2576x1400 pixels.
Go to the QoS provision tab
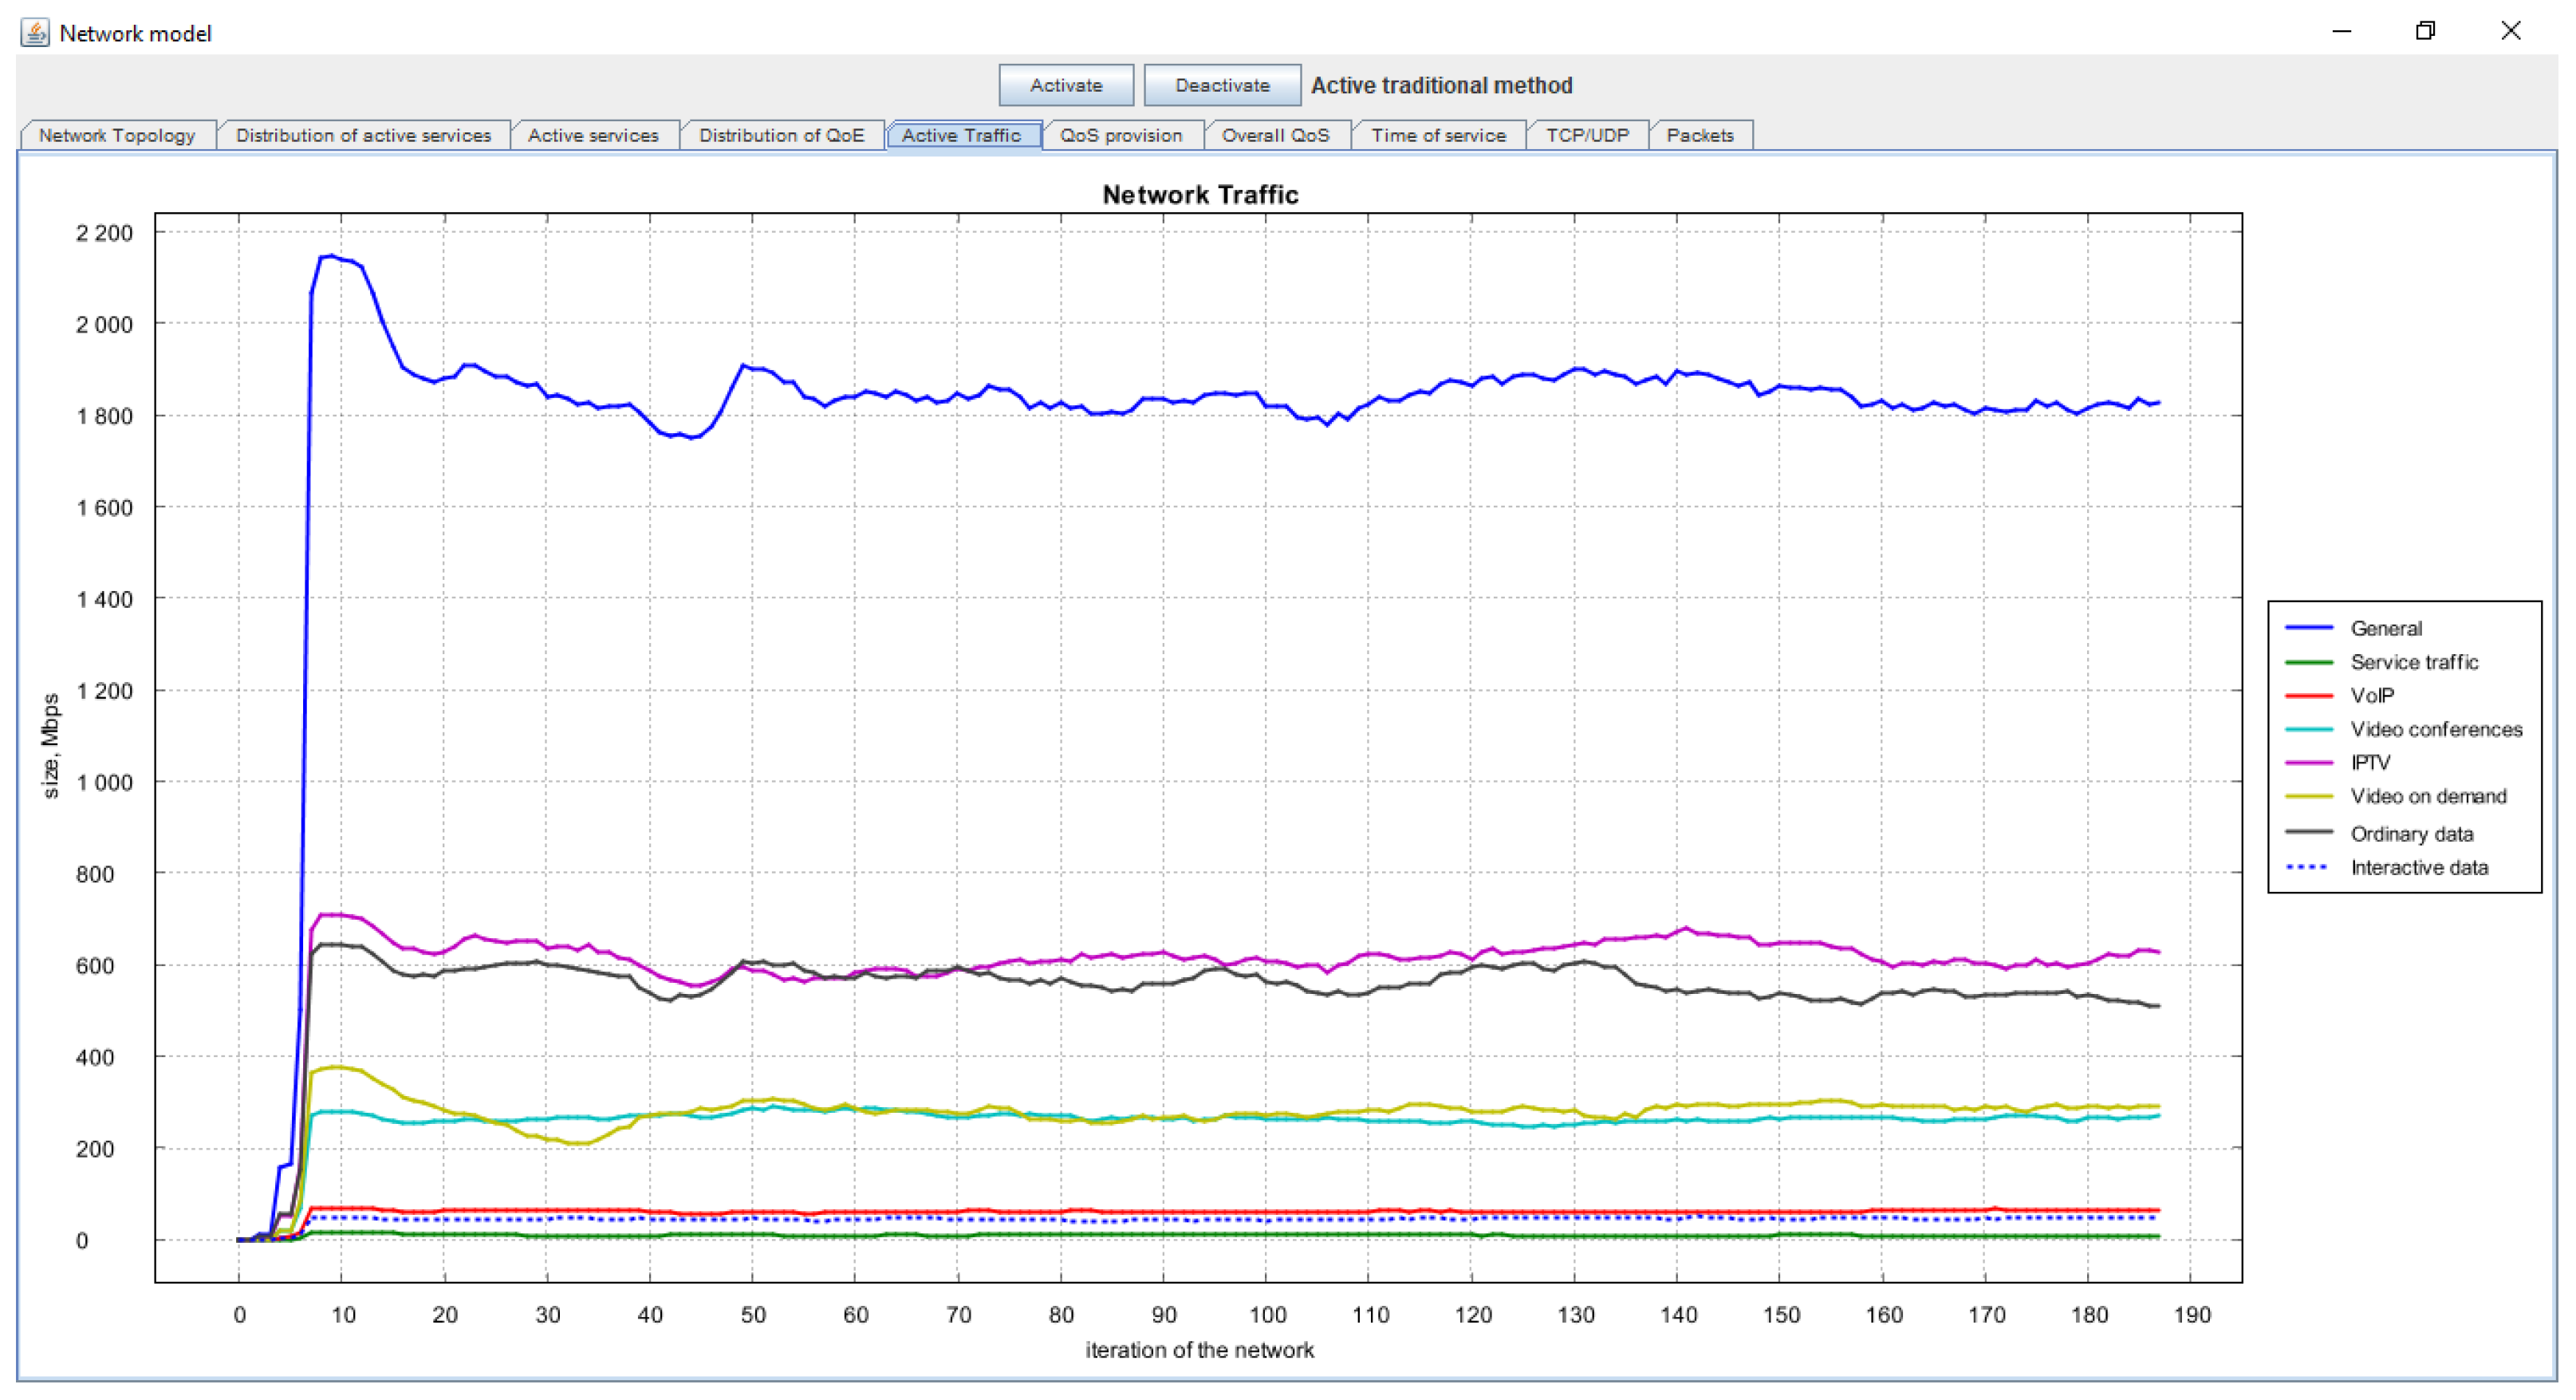point(1120,135)
